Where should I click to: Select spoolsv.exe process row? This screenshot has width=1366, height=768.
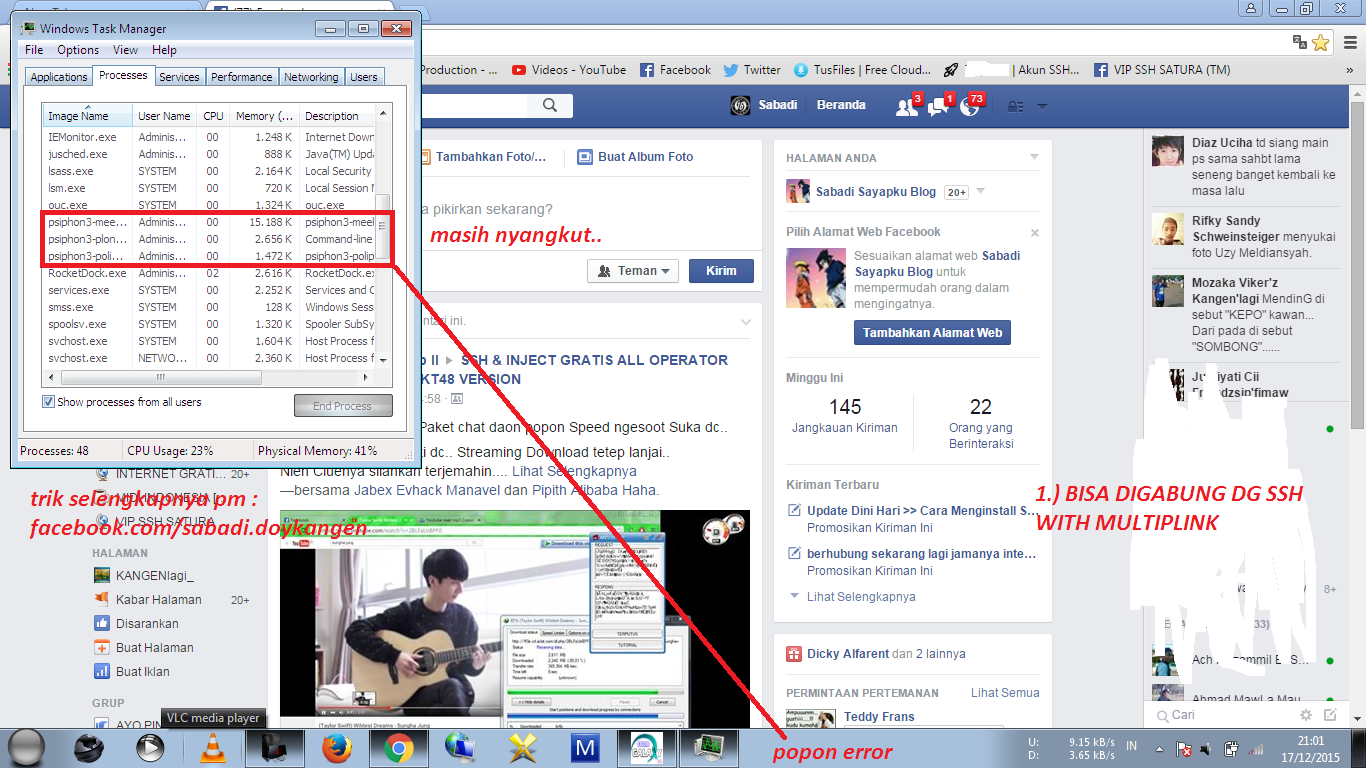pyautogui.click(x=207, y=324)
